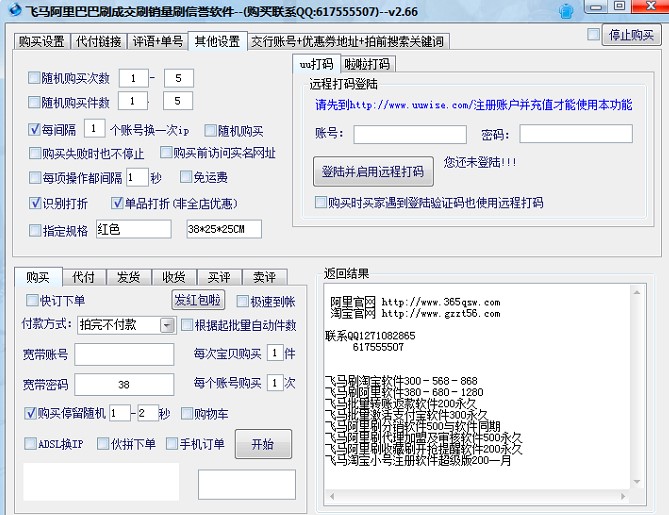Click the 停止购买 button
This screenshot has width=669, height=515.
pyautogui.click(x=631, y=35)
